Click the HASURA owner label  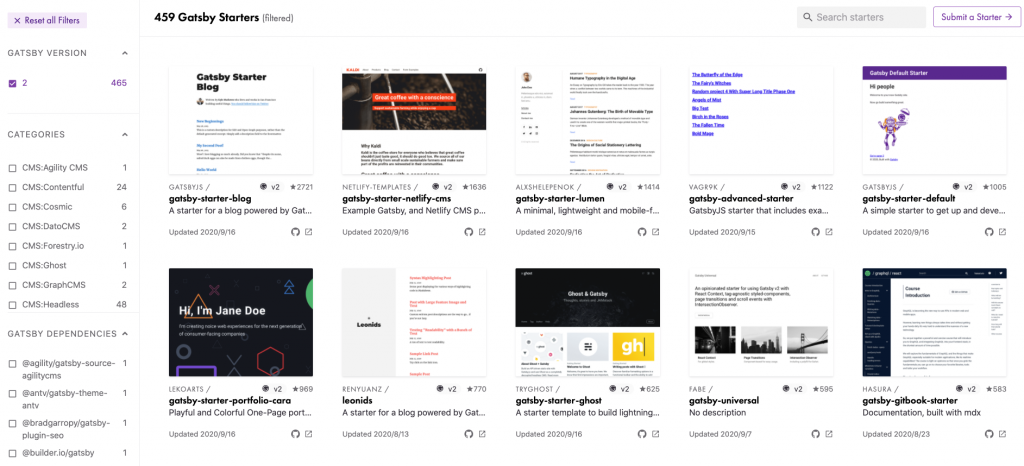(877, 389)
